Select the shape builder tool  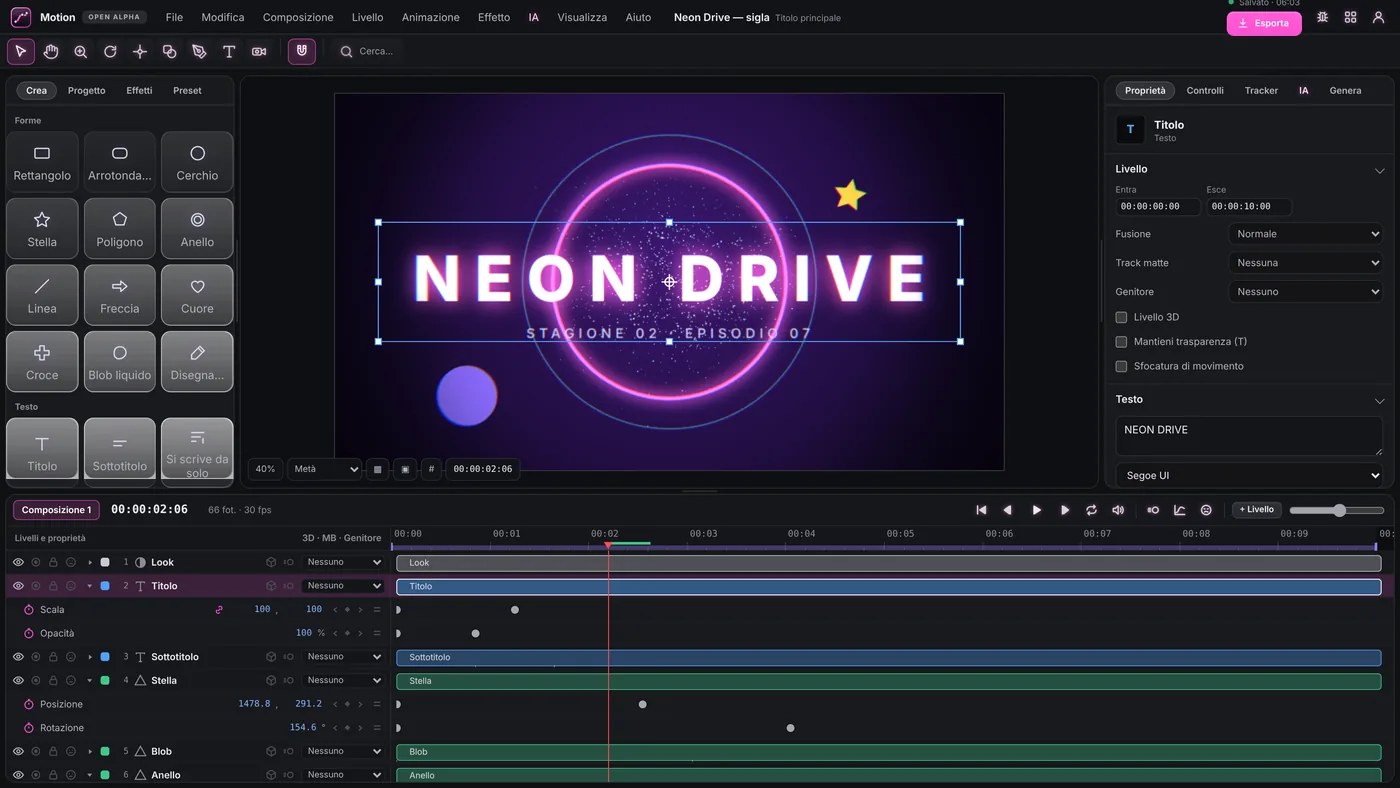tap(169, 51)
